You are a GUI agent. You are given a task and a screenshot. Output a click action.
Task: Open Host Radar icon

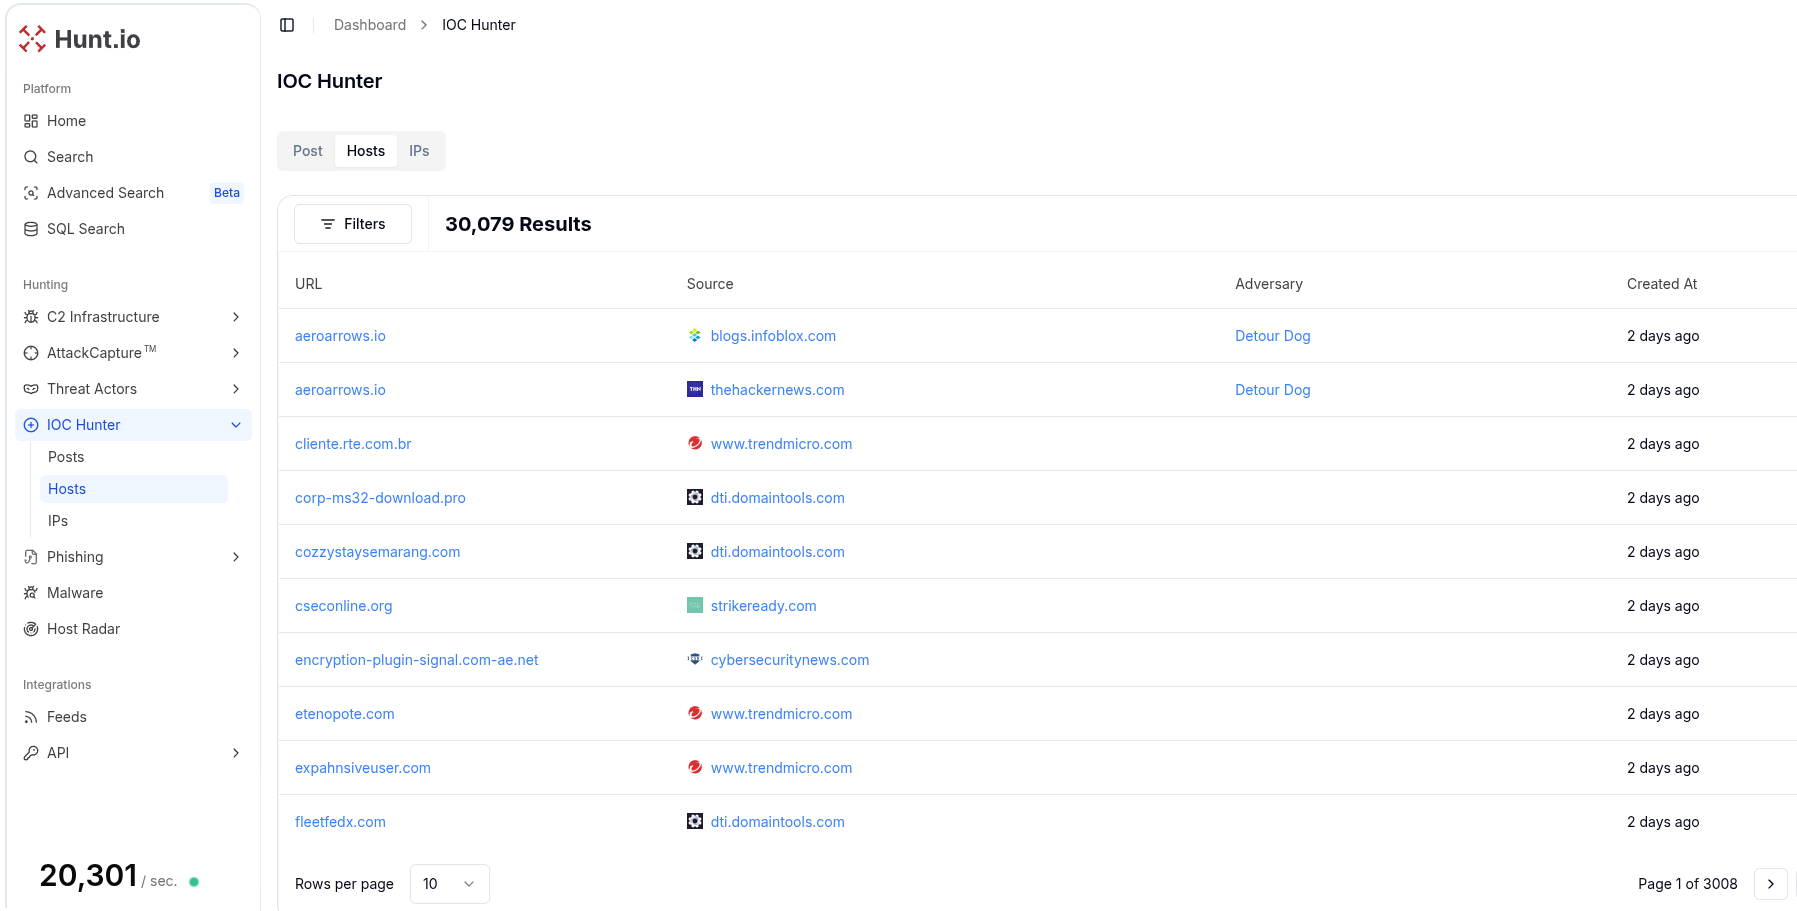pyautogui.click(x=31, y=629)
